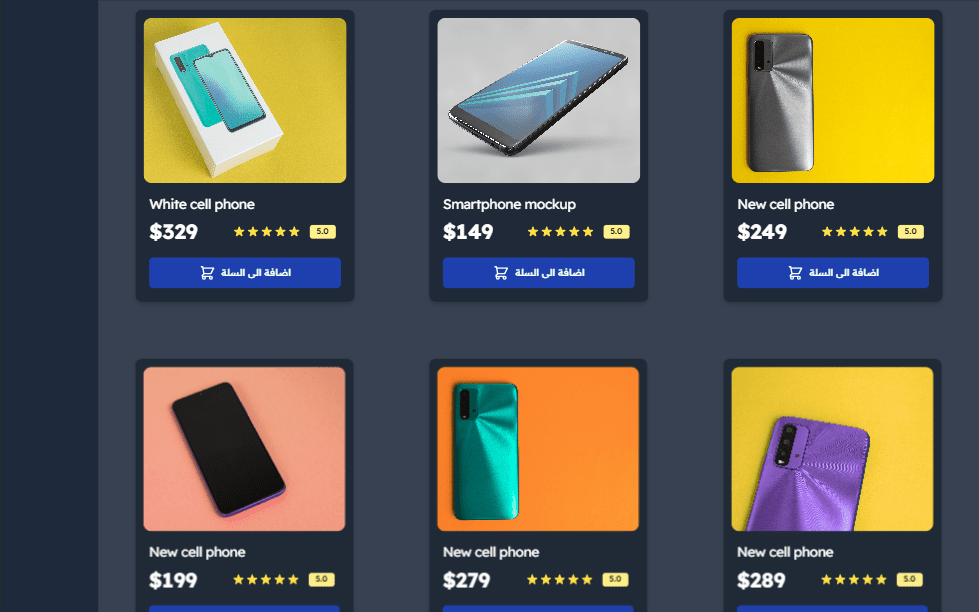The height and width of the screenshot is (612, 979).
Task: Click the star rating of White cell phone
Action: [267, 232]
